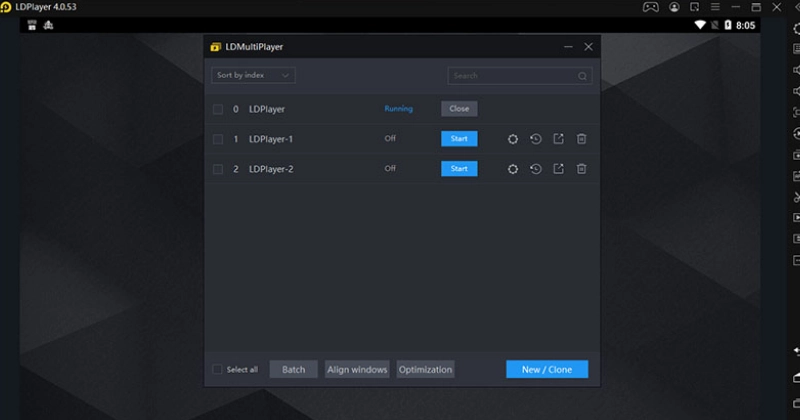The width and height of the screenshot is (800, 420).
Task: Check the LDPlayer index 0 checkbox
Action: [218, 109]
